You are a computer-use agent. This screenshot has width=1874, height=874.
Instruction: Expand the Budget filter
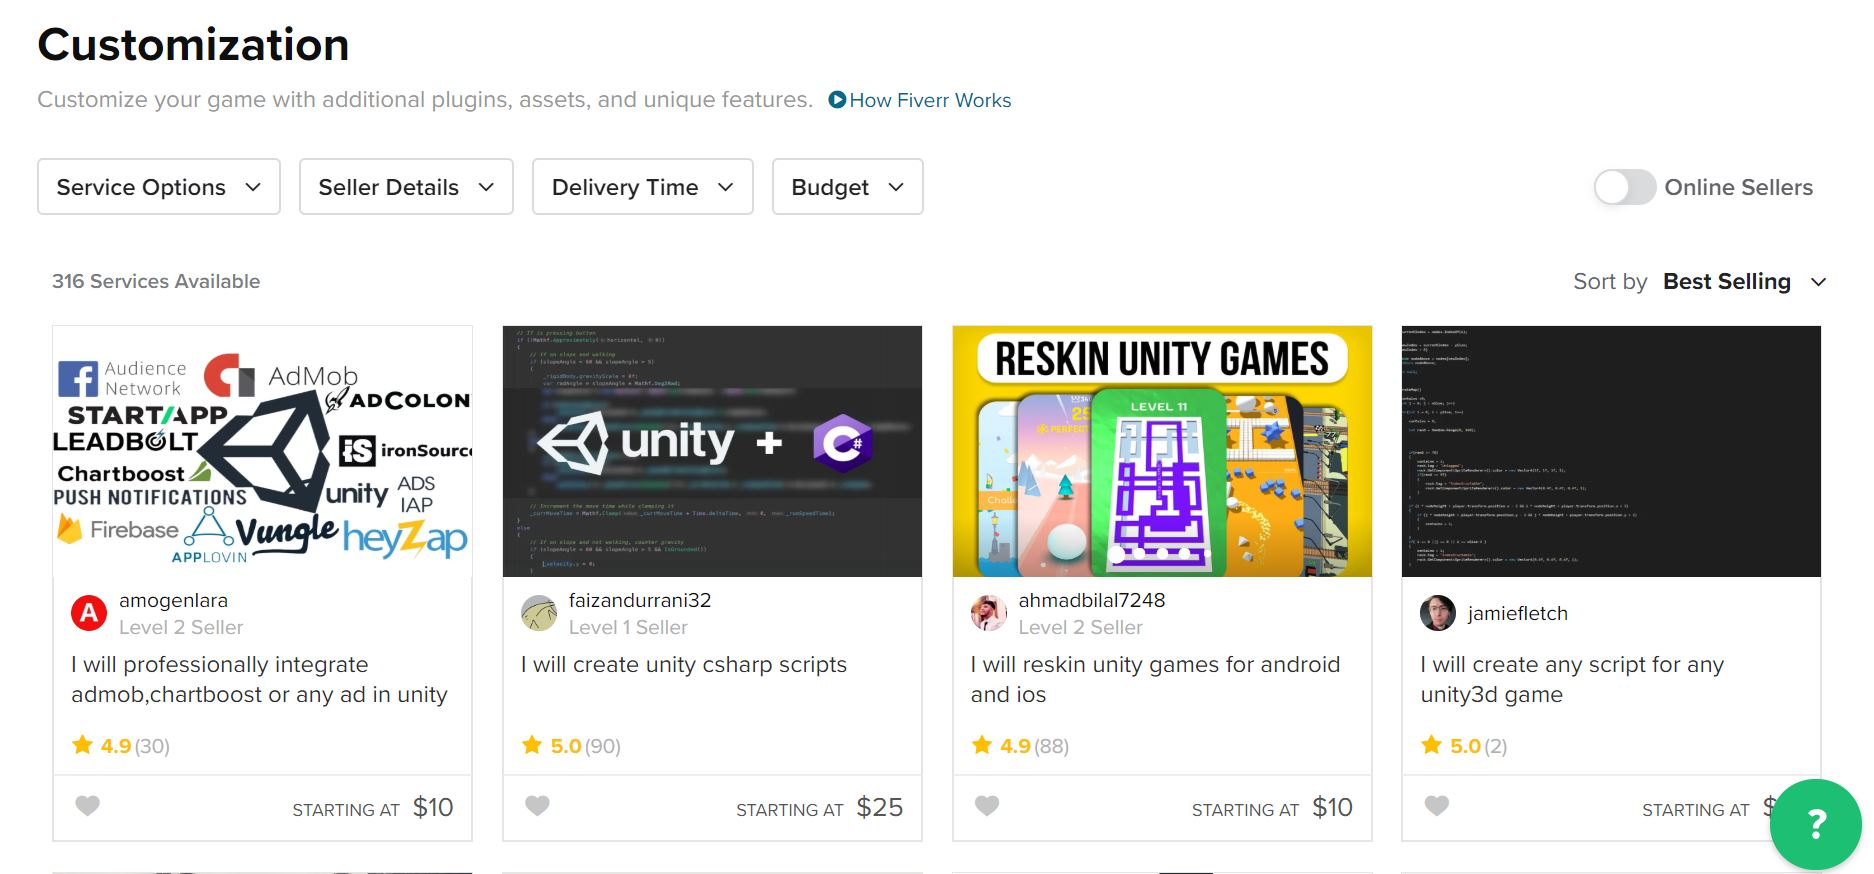[847, 187]
